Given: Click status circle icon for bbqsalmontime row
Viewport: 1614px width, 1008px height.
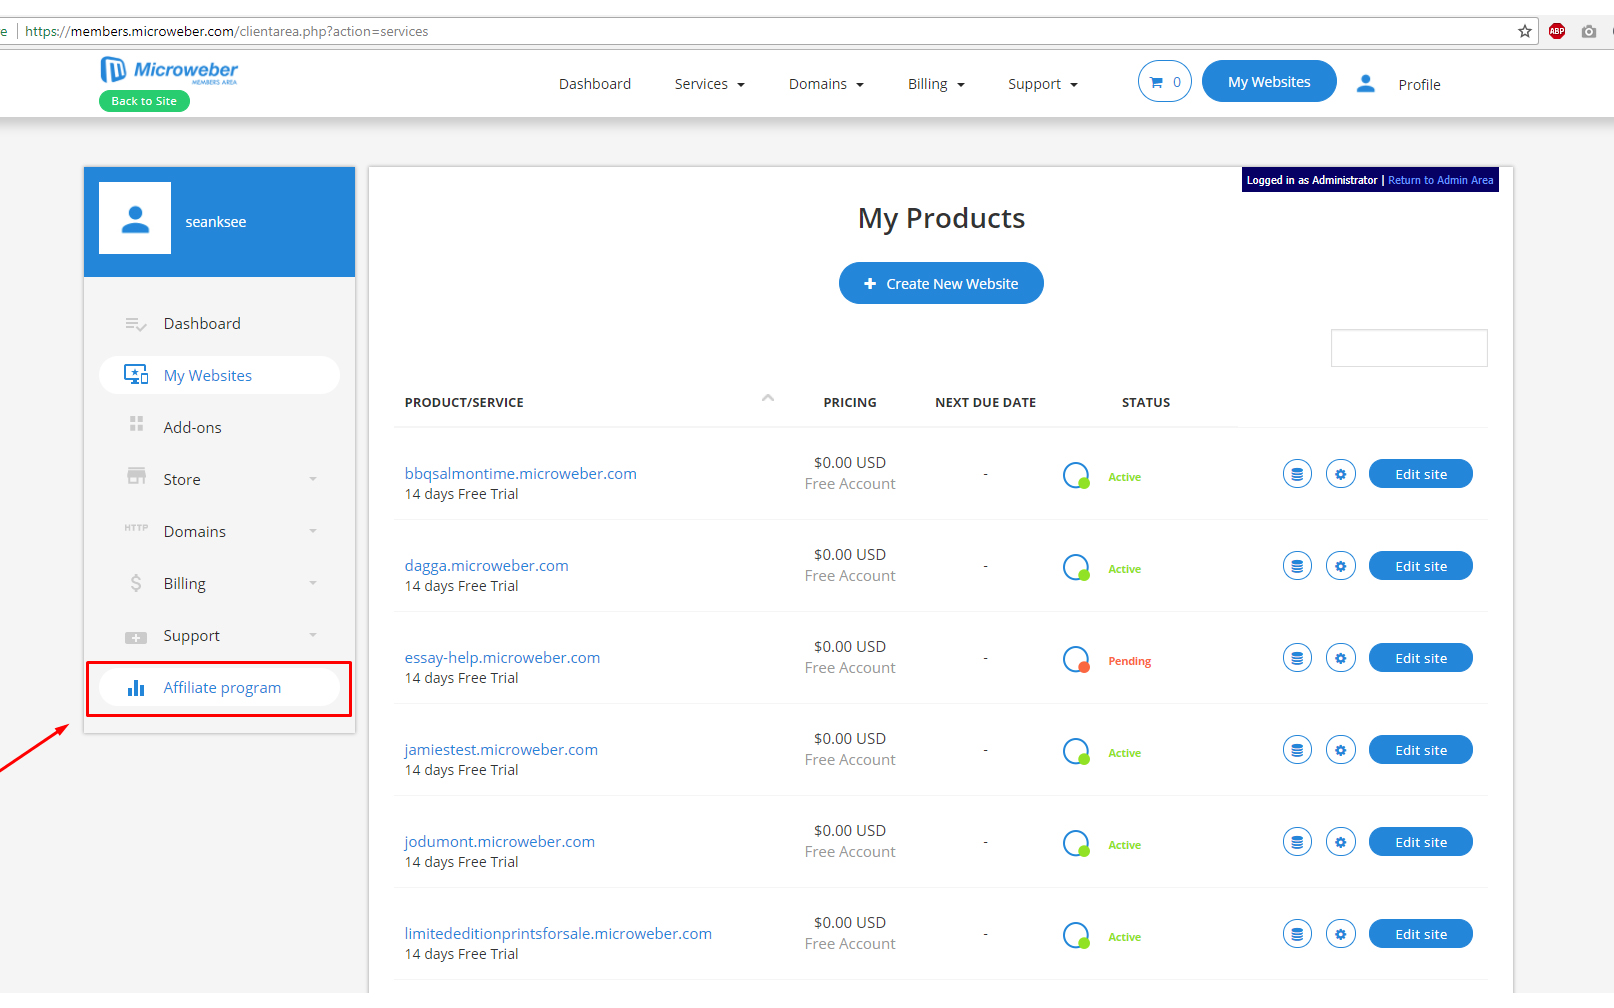Looking at the screenshot, I should (1076, 476).
